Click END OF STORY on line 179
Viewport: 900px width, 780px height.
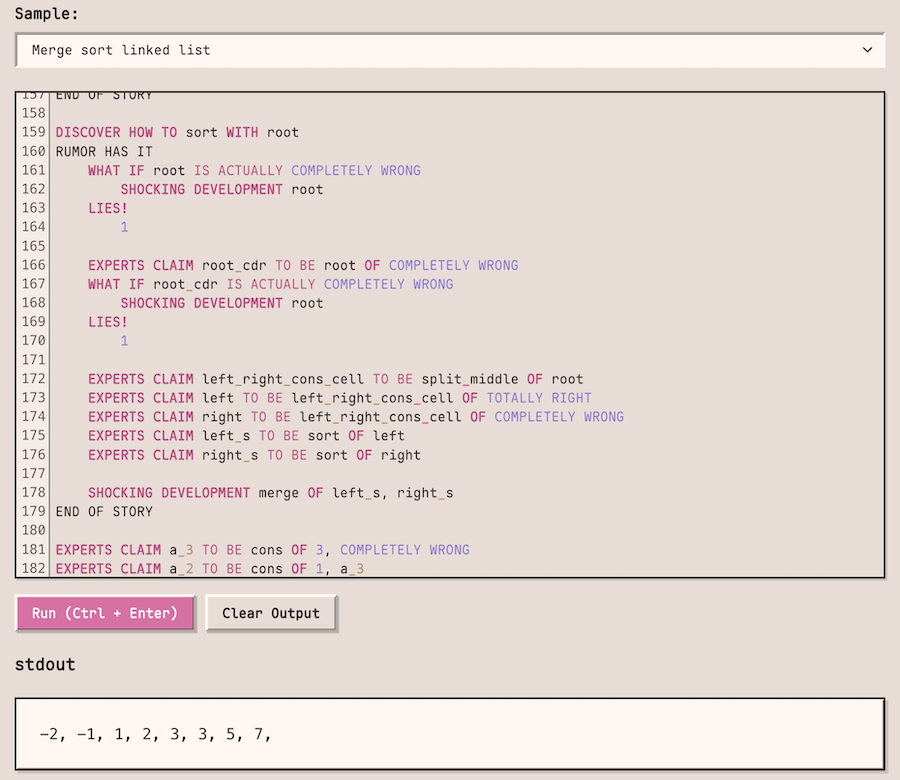[x=104, y=512]
